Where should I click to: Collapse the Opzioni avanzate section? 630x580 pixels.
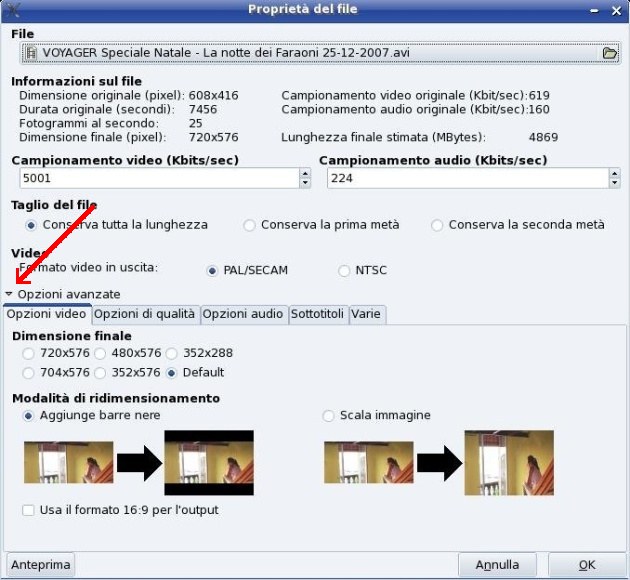10,294
